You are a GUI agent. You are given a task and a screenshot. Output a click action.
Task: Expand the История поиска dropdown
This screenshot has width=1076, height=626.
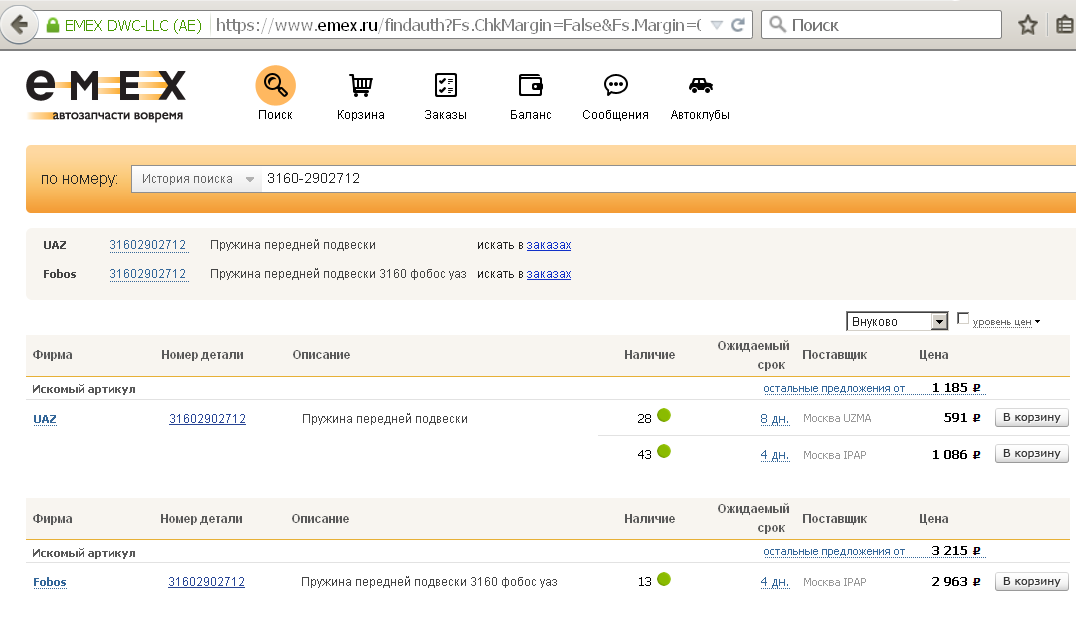pyautogui.click(x=197, y=179)
